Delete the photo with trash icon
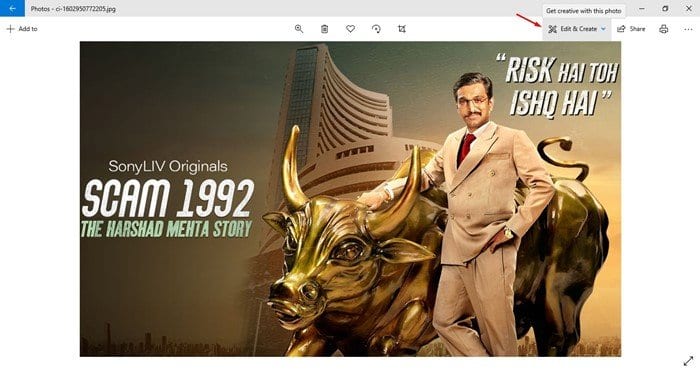 tap(325, 29)
